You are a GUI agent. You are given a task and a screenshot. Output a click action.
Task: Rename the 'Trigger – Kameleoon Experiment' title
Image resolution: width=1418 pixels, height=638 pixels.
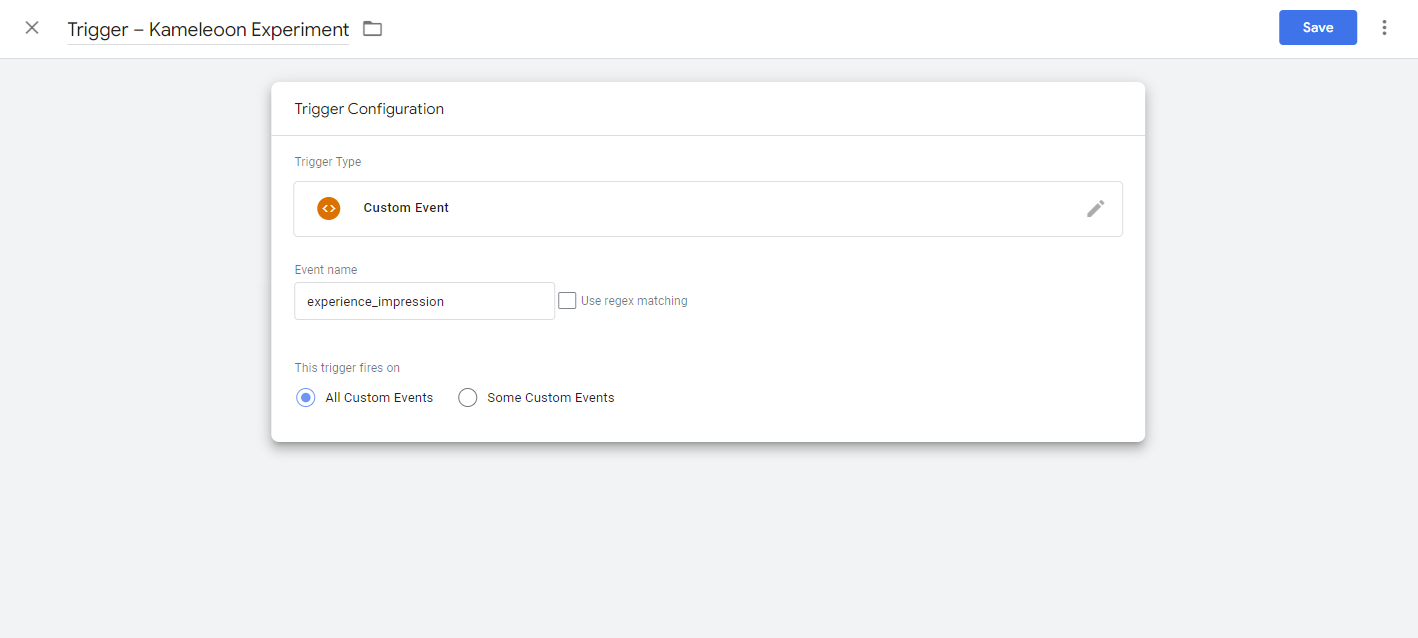[208, 30]
